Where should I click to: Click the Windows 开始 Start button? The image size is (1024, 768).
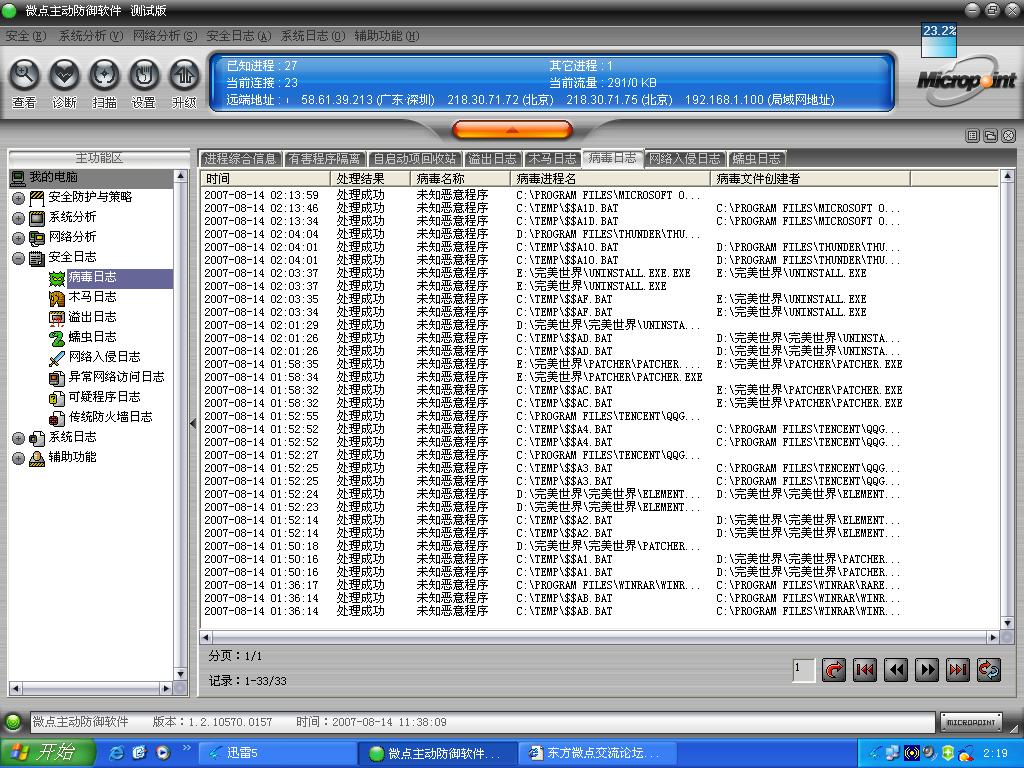point(46,753)
